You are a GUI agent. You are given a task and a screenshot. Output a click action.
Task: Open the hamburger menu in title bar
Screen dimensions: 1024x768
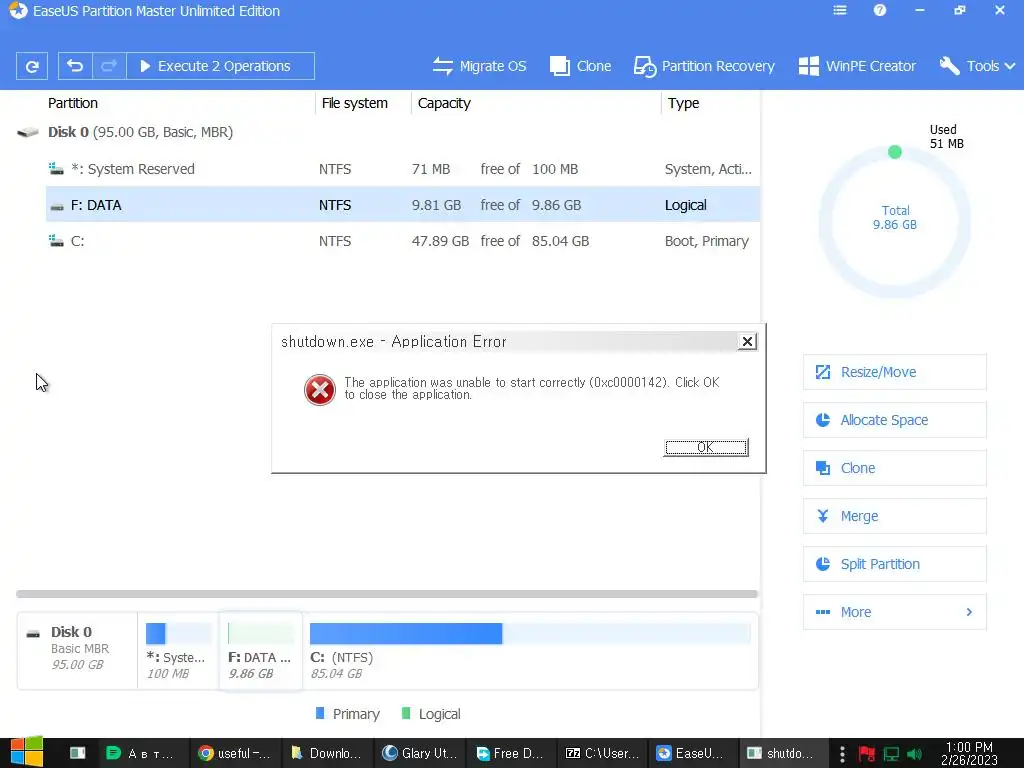click(x=840, y=10)
